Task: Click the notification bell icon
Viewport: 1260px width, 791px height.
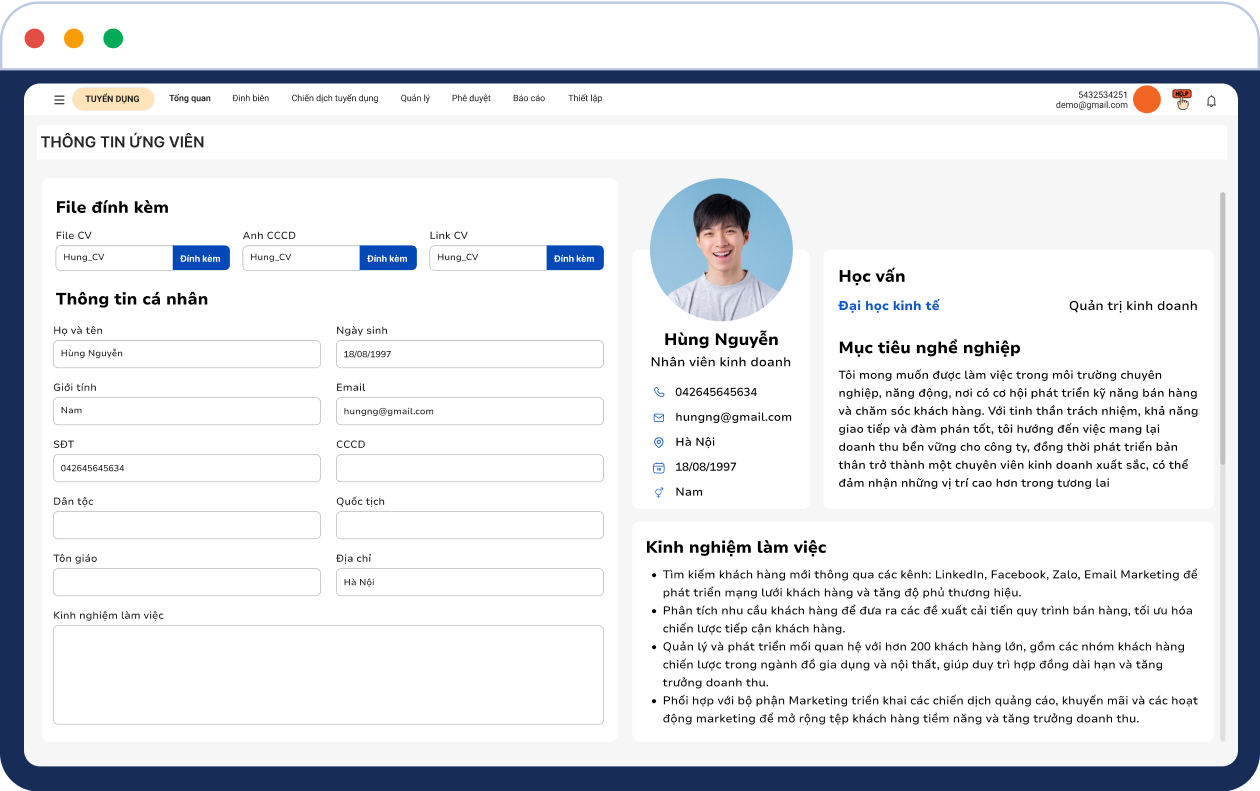Action: pos(1211,100)
